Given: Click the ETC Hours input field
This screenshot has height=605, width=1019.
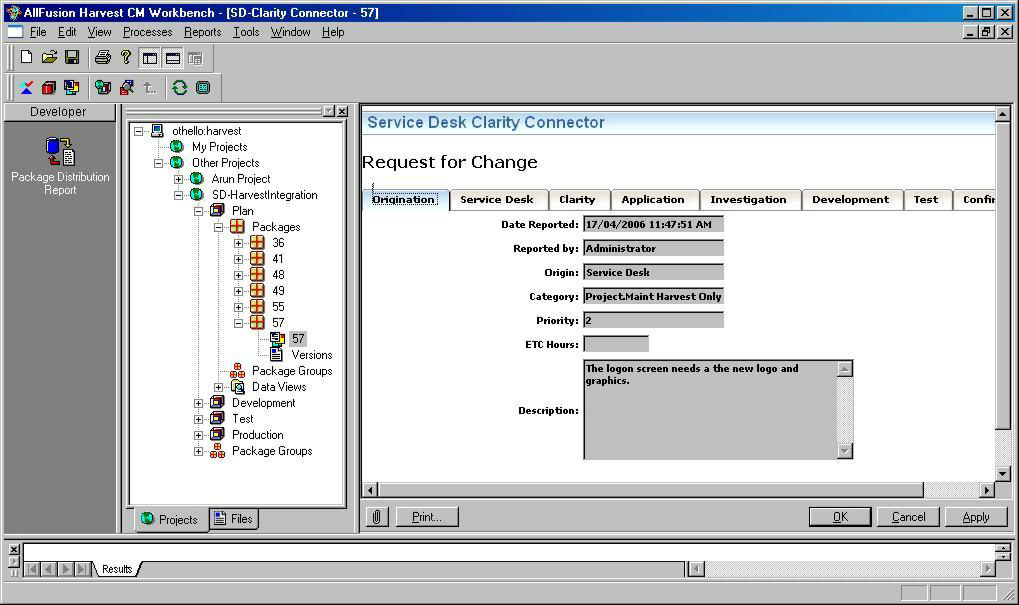Looking at the screenshot, I should [x=616, y=344].
